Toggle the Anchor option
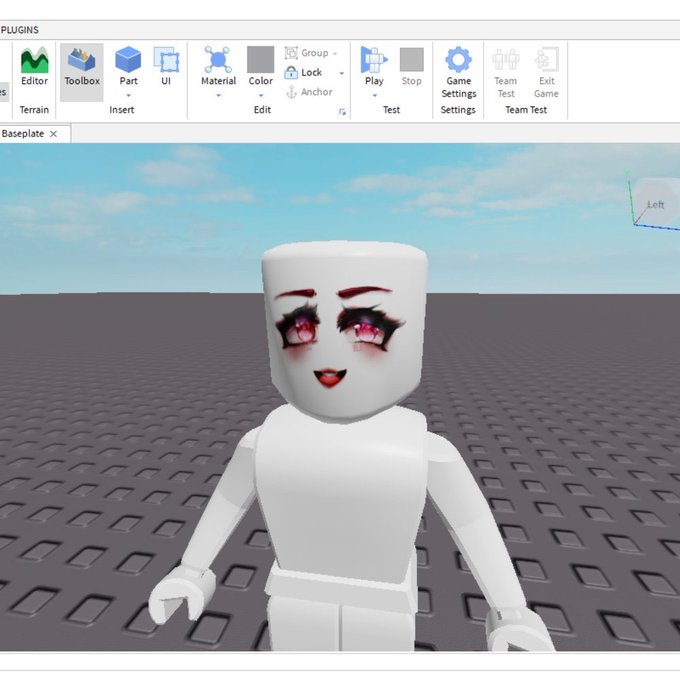The height and width of the screenshot is (680, 680). [x=310, y=92]
